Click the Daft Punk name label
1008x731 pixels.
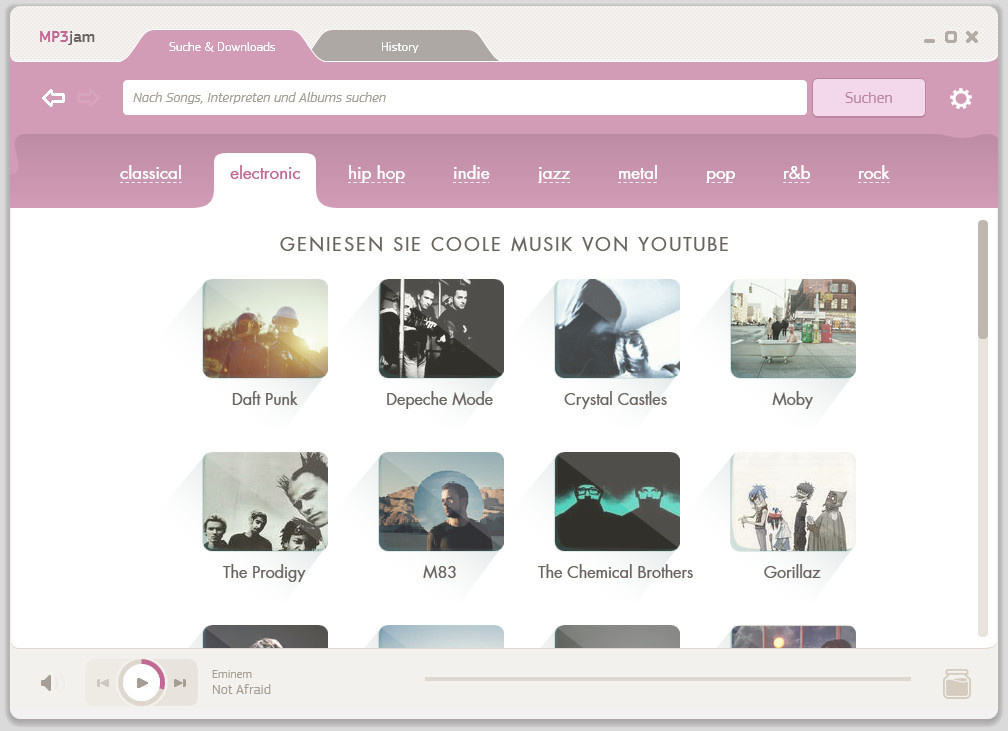[264, 399]
